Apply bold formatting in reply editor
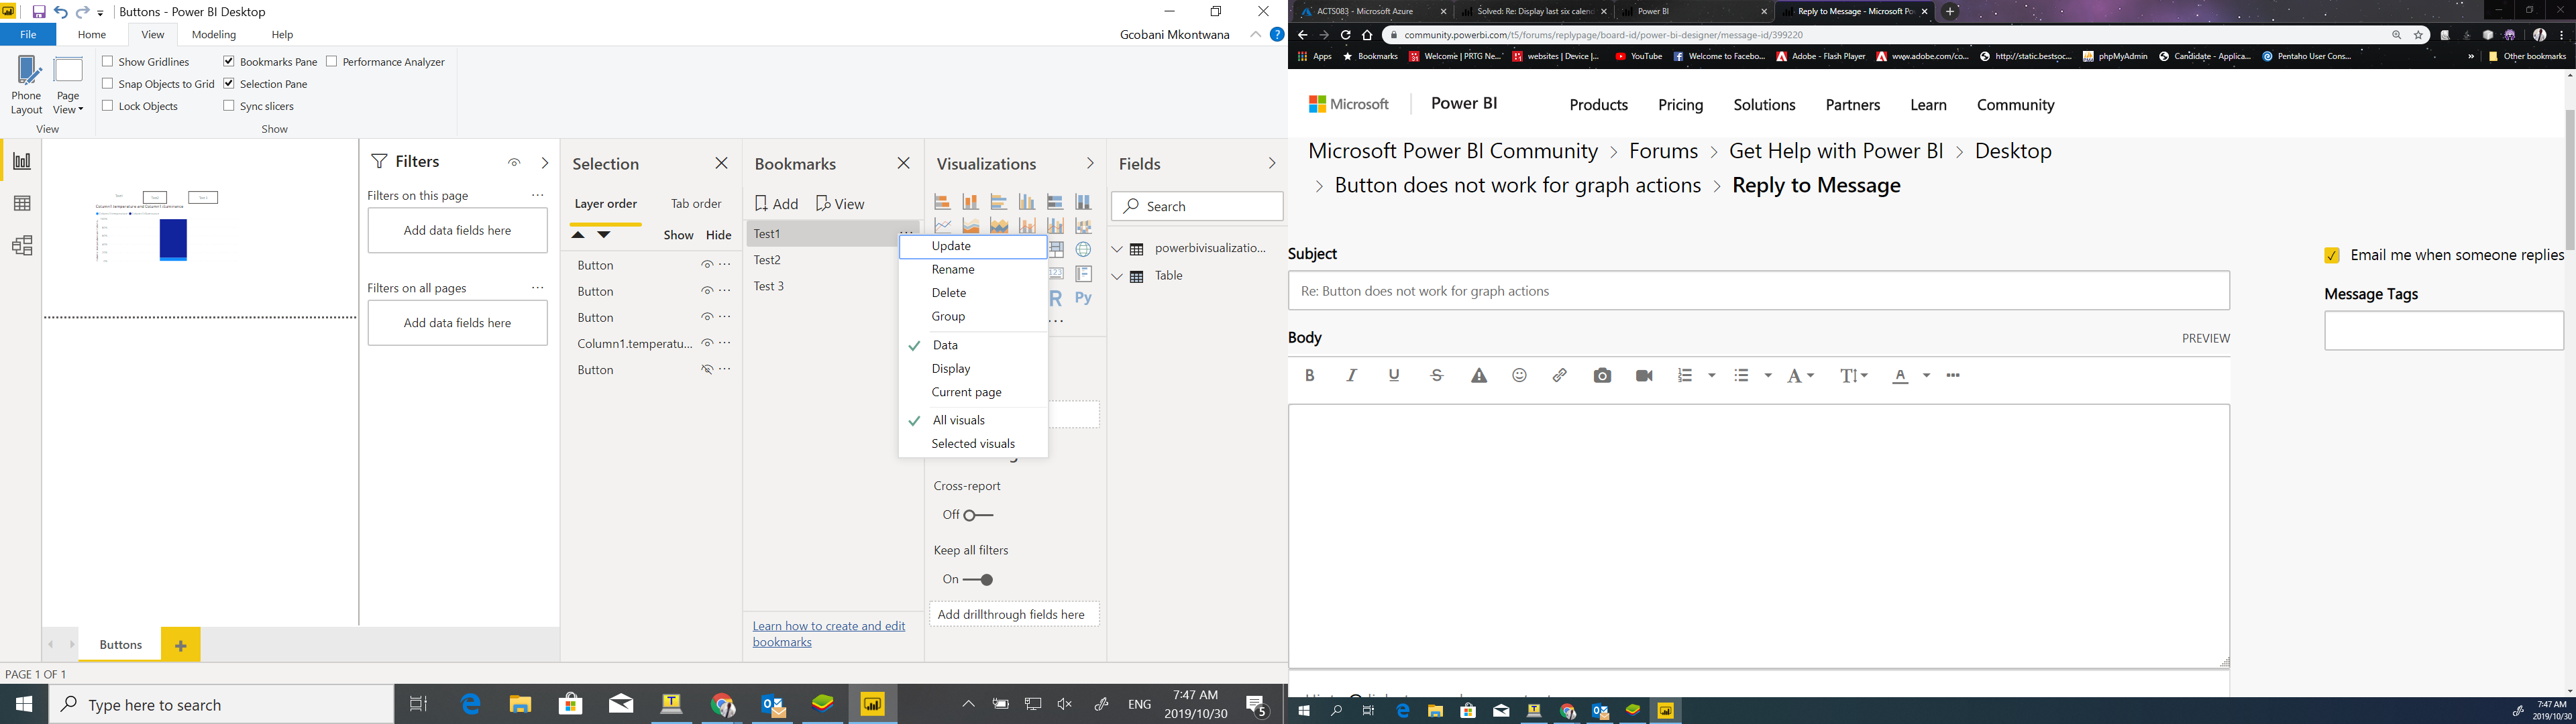 pyautogui.click(x=1309, y=376)
